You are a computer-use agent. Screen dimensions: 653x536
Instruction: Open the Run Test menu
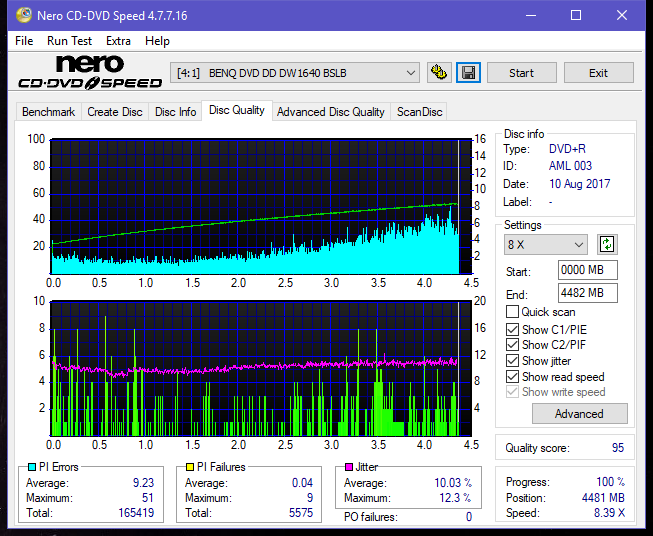(x=69, y=41)
